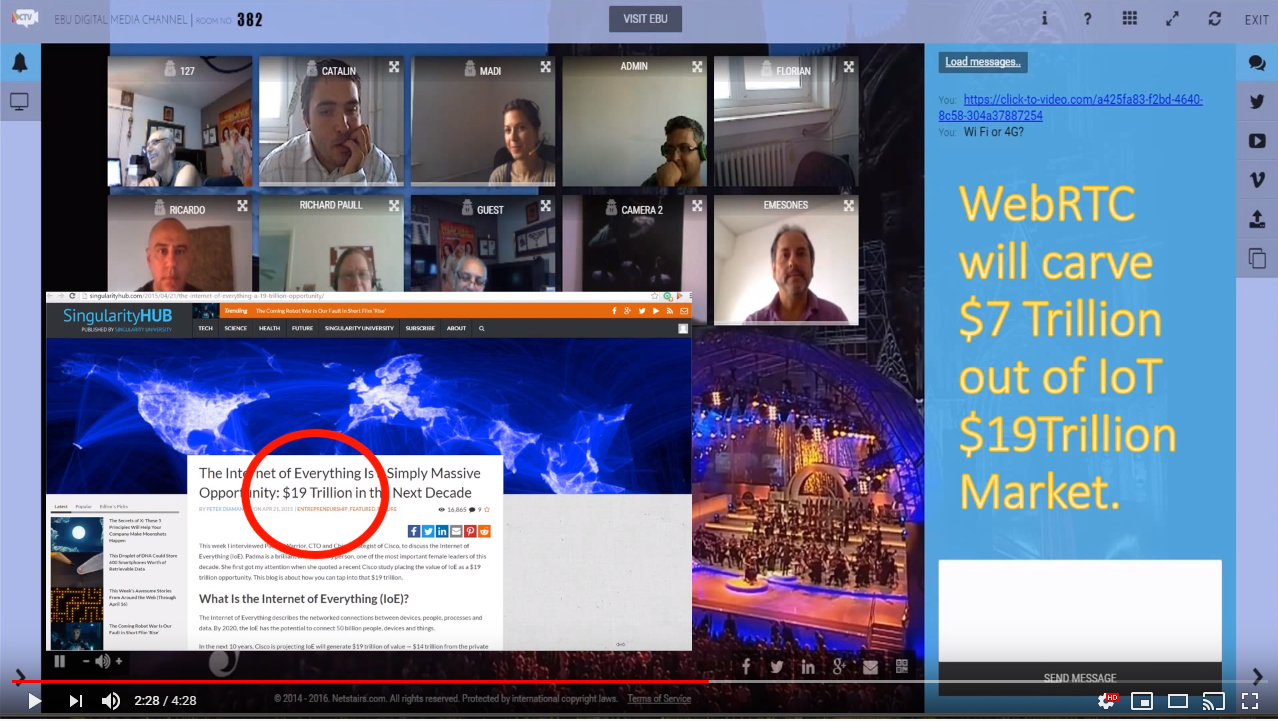Expand RICHARD PAULL's video tile
1278x721 pixels.
[x=395, y=206]
